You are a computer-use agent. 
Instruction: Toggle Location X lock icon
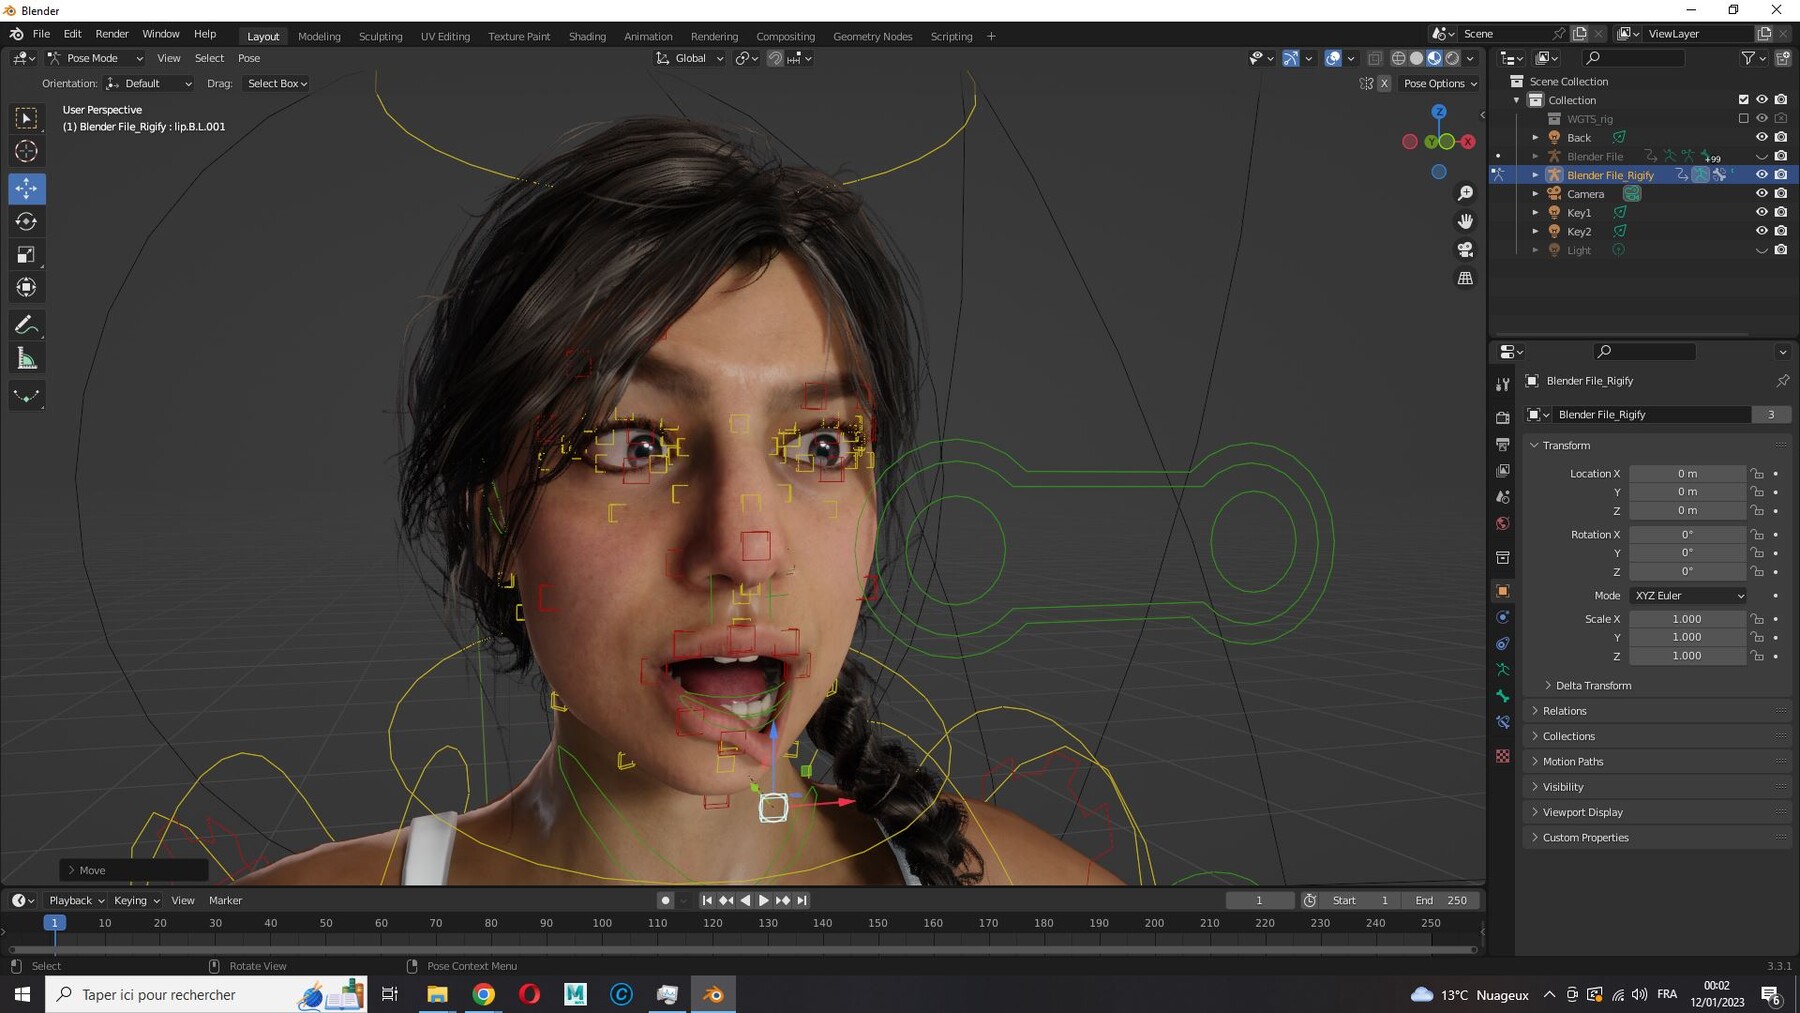coord(1757,474)
